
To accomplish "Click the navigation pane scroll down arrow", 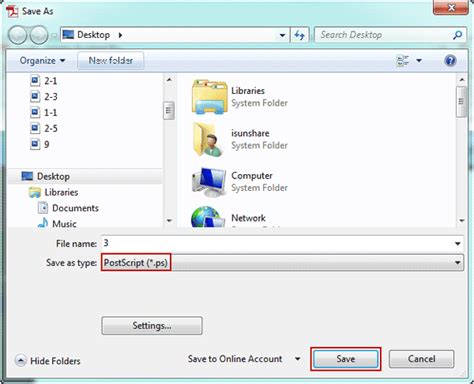I will click(x=169, y=221).
